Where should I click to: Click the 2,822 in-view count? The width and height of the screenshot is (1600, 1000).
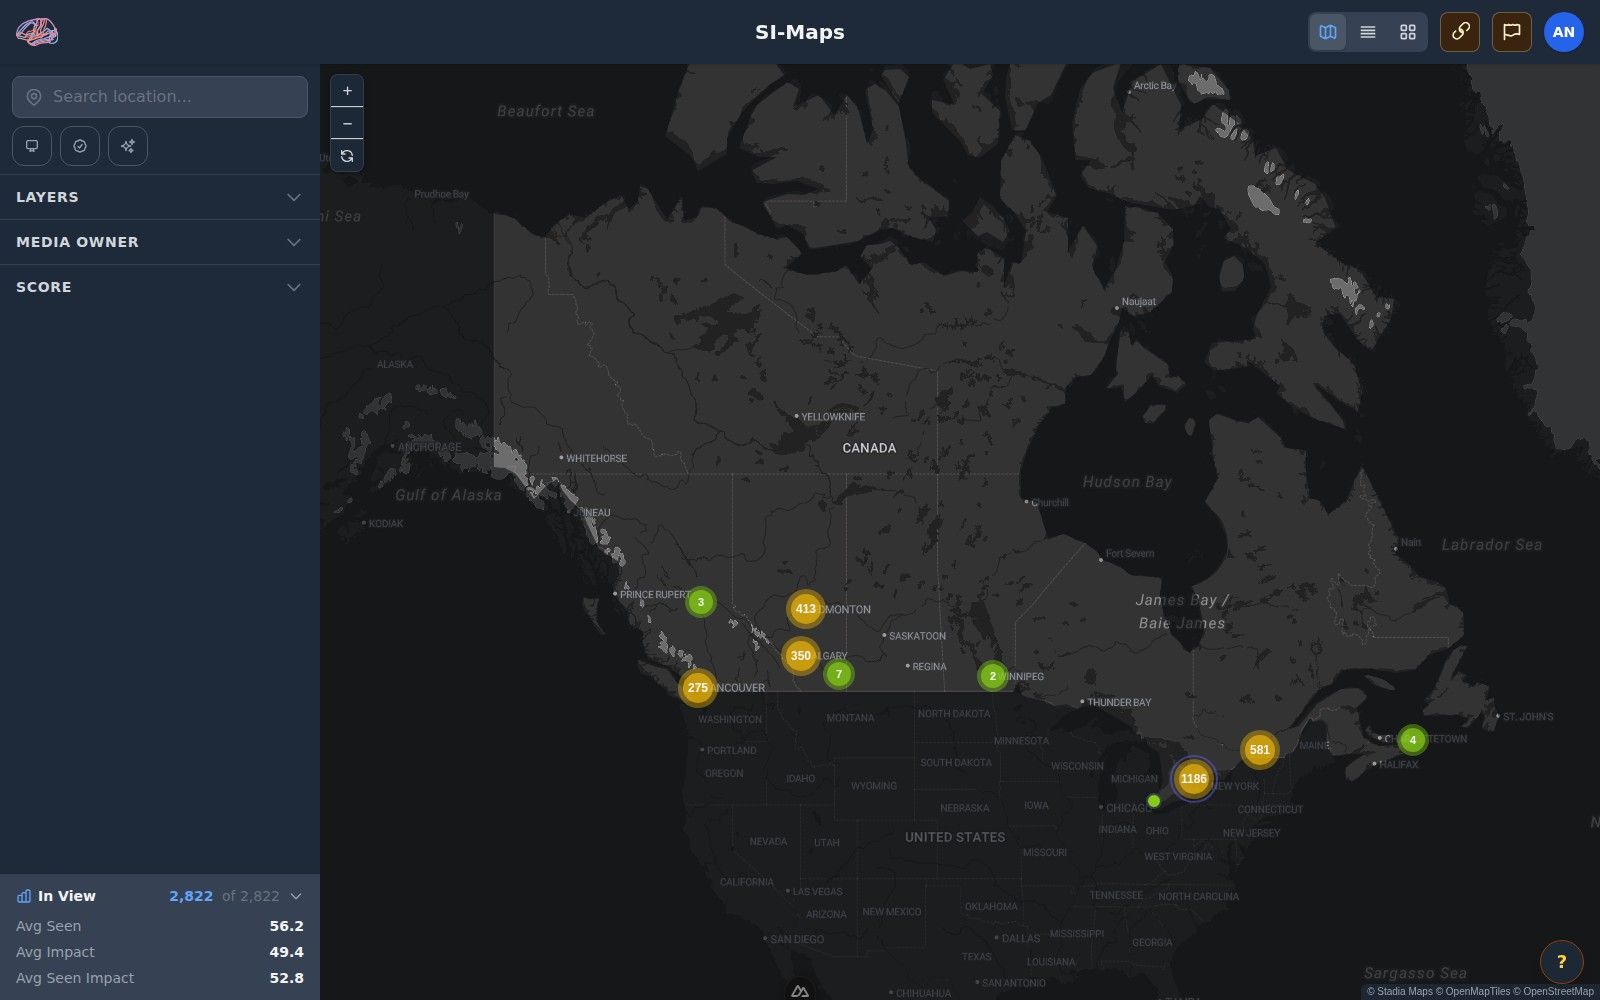[x=191, y=896]
